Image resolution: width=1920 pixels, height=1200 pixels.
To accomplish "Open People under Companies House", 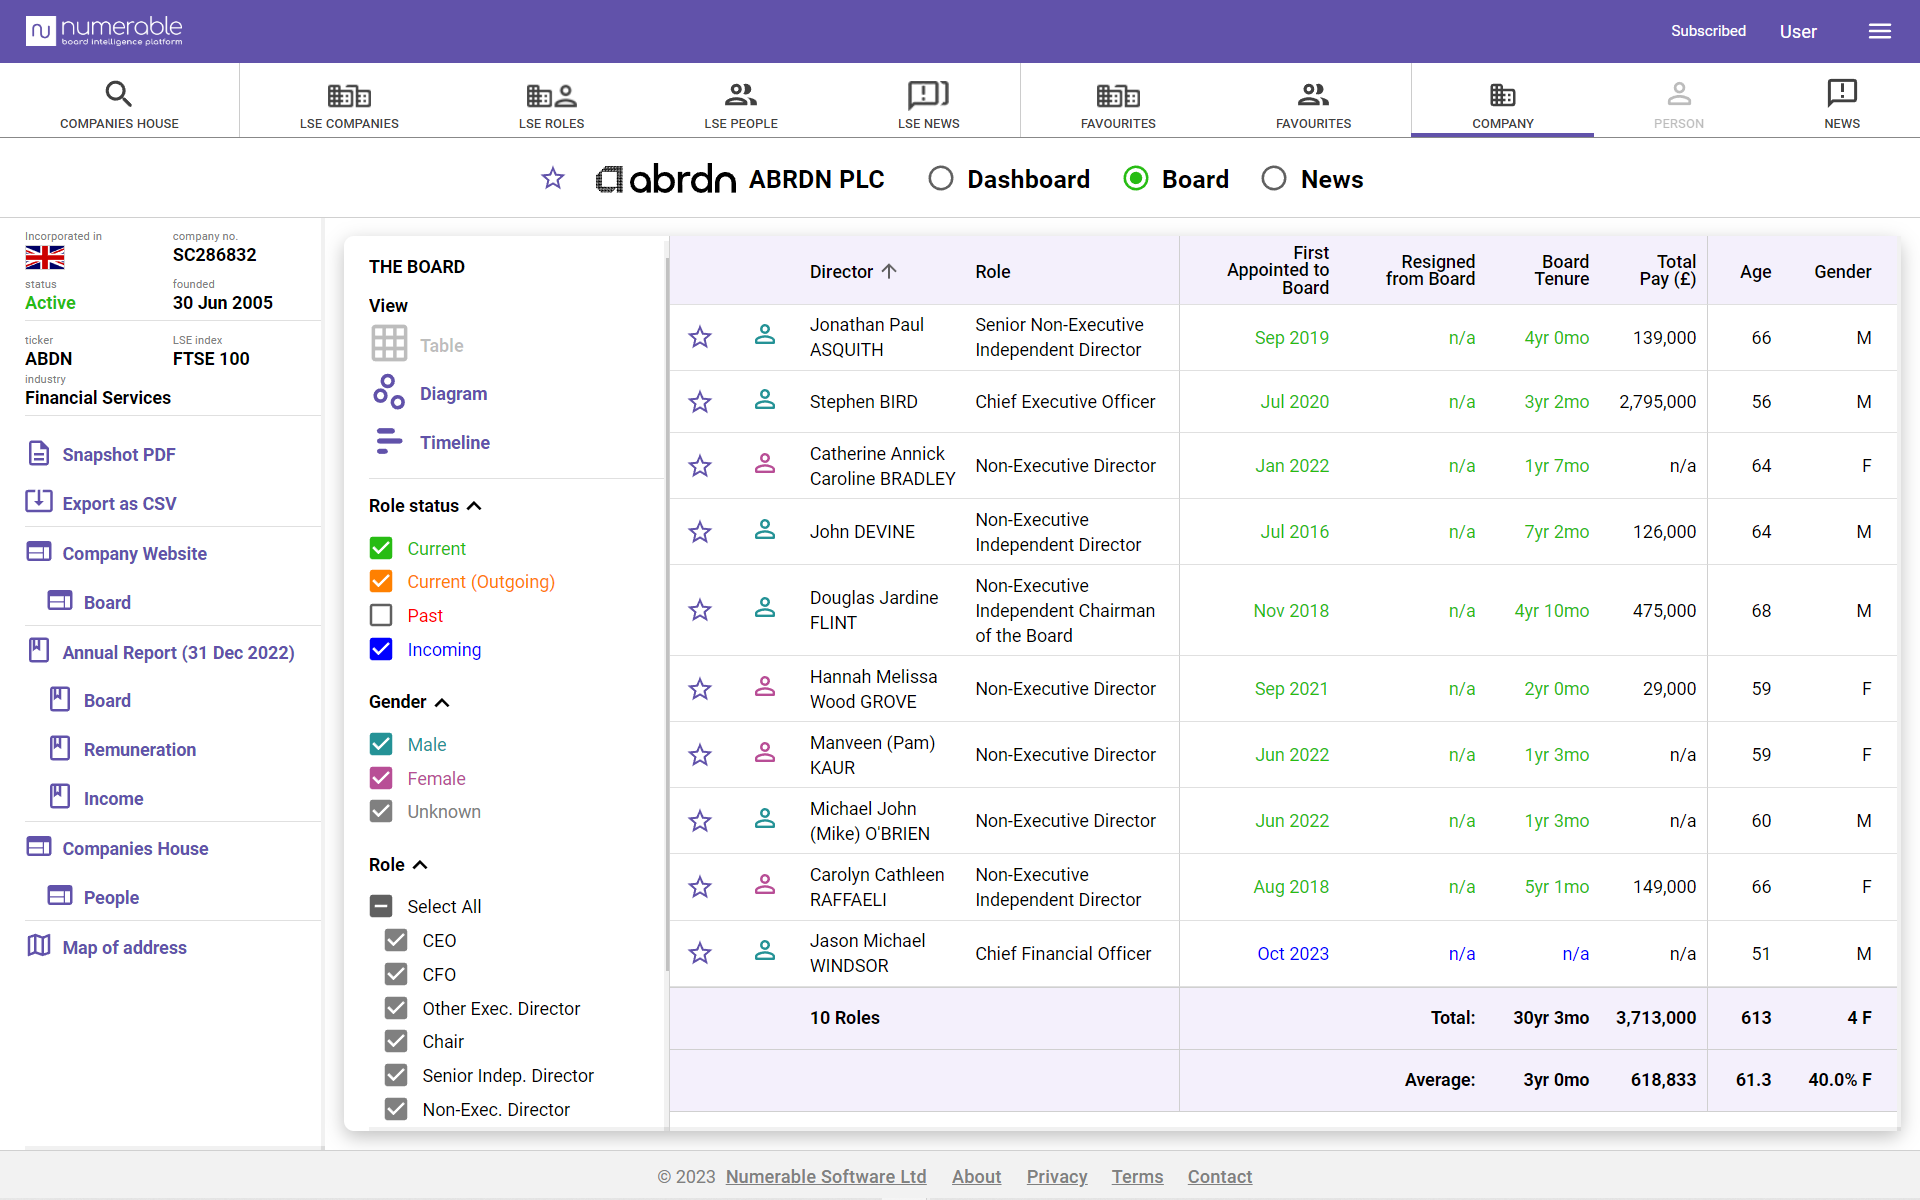I will point(111,897).
